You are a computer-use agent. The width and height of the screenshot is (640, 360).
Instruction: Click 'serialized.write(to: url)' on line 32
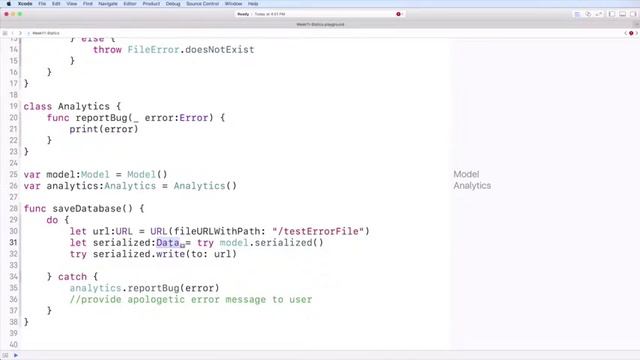coord(164,254)
